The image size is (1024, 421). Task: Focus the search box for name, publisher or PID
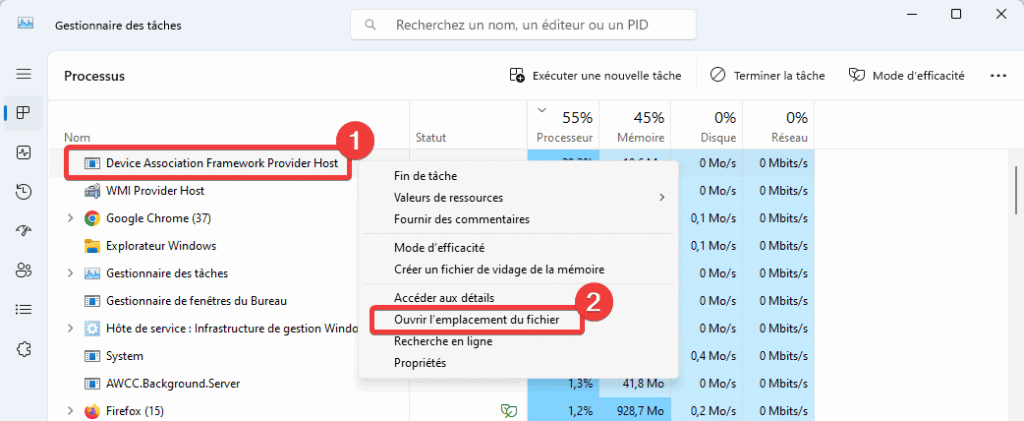click(523, 25)
